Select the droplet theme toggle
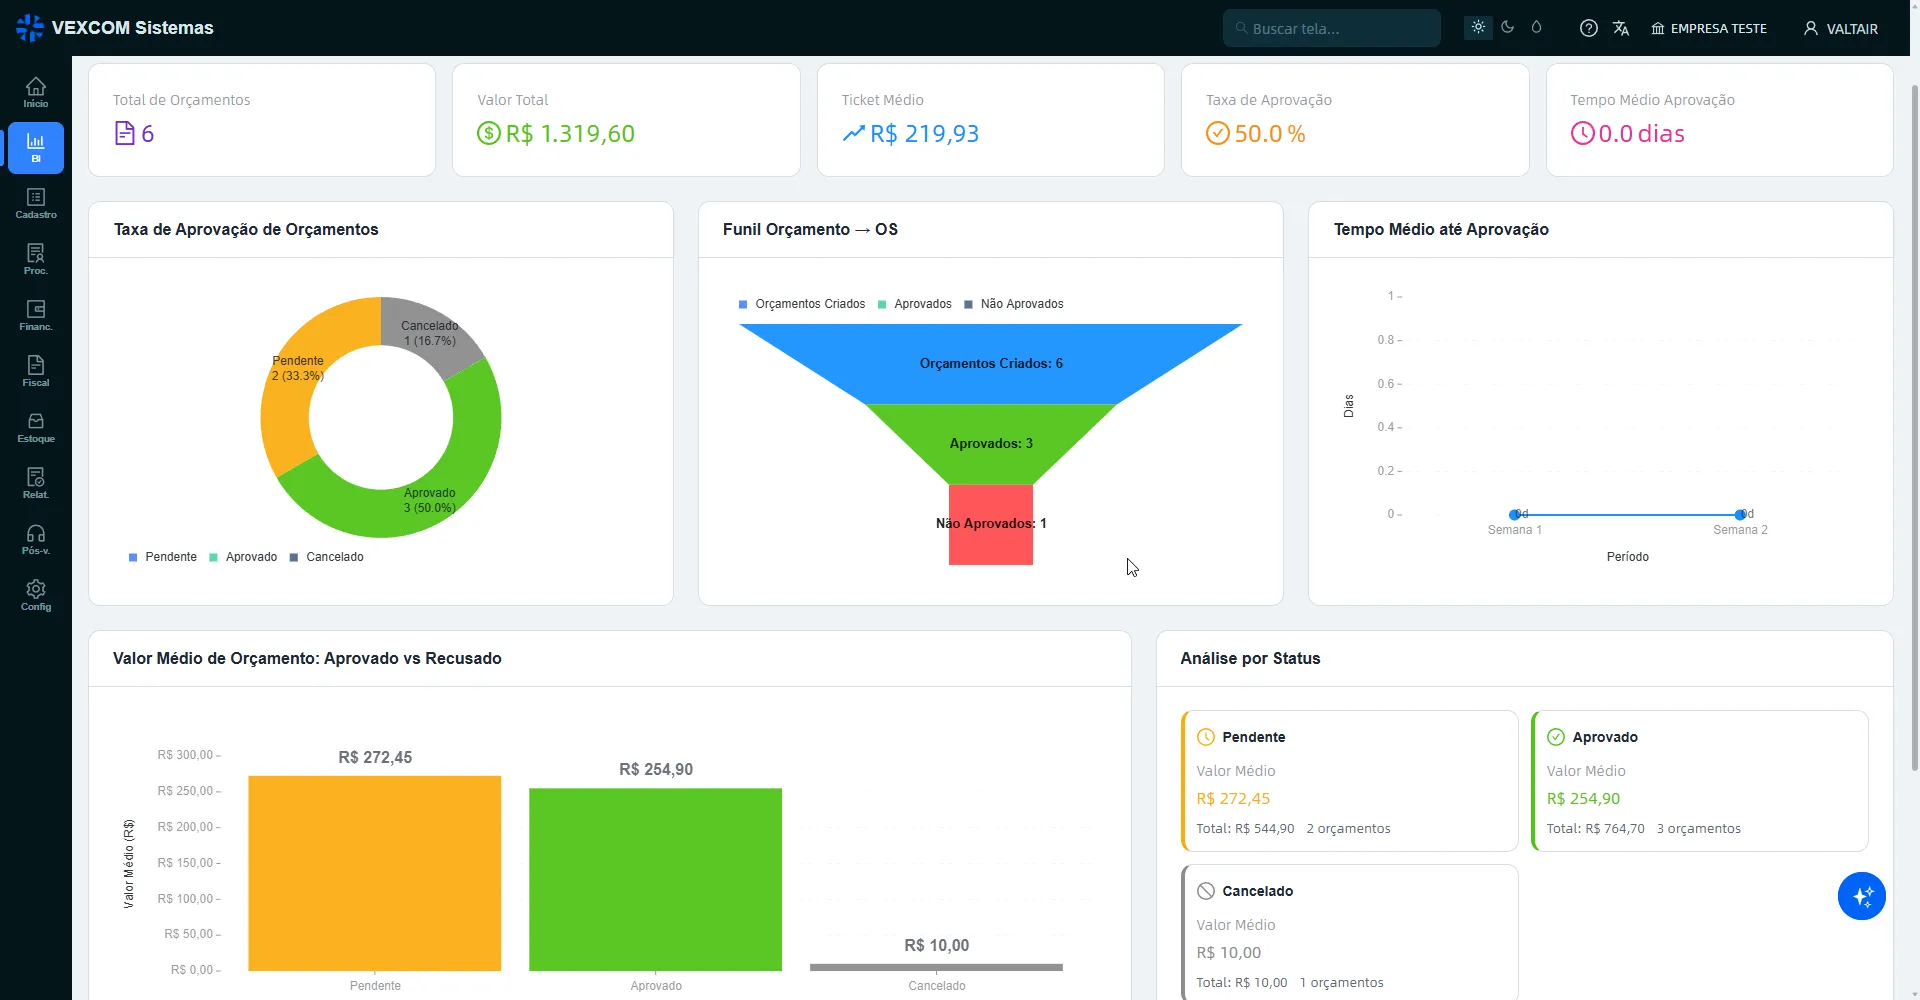The height and width of the screenshot is (1000, 1920). tap(1536, 28)
